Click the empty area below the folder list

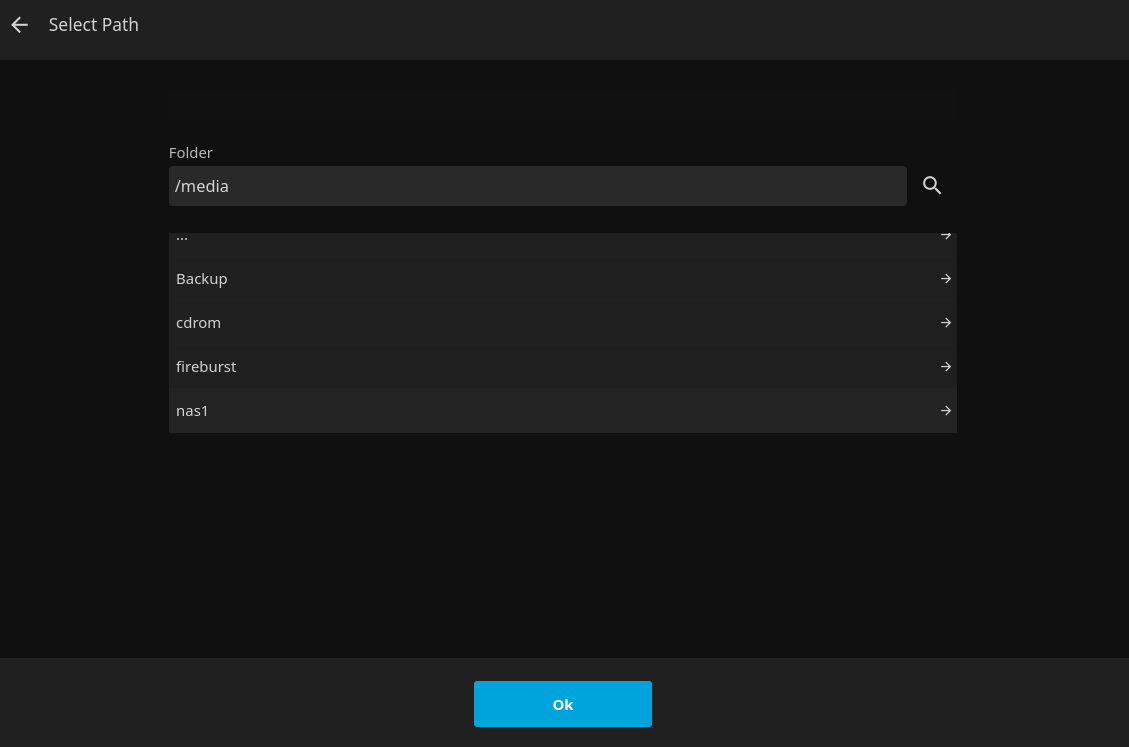[x=562, y=540]
